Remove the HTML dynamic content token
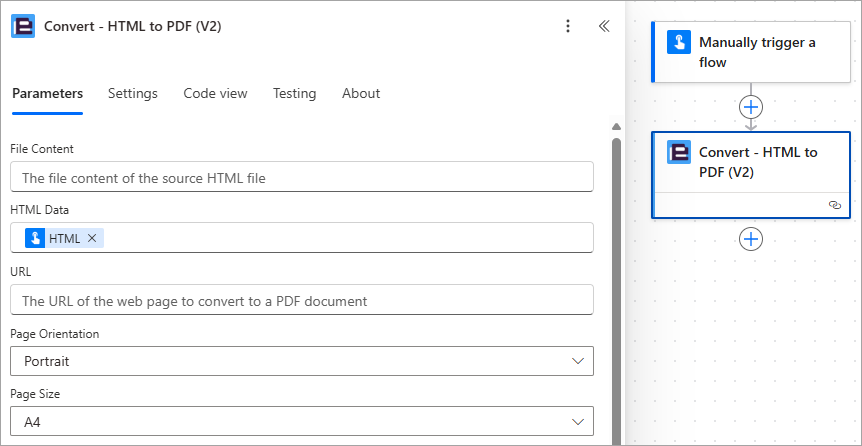Image resolution: width=862 pixels, height=446 pixels. point(92,238)
